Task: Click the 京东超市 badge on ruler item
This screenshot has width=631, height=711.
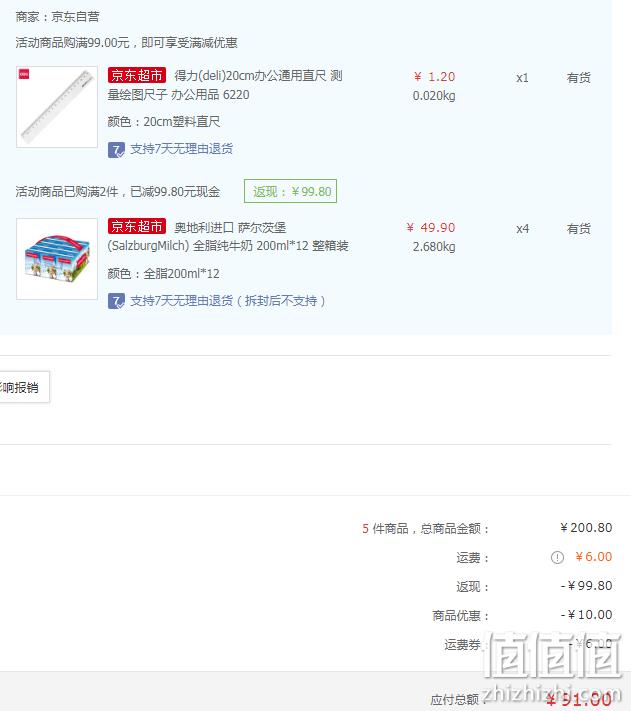Action: pyautogui.click(x=137, y=75)
